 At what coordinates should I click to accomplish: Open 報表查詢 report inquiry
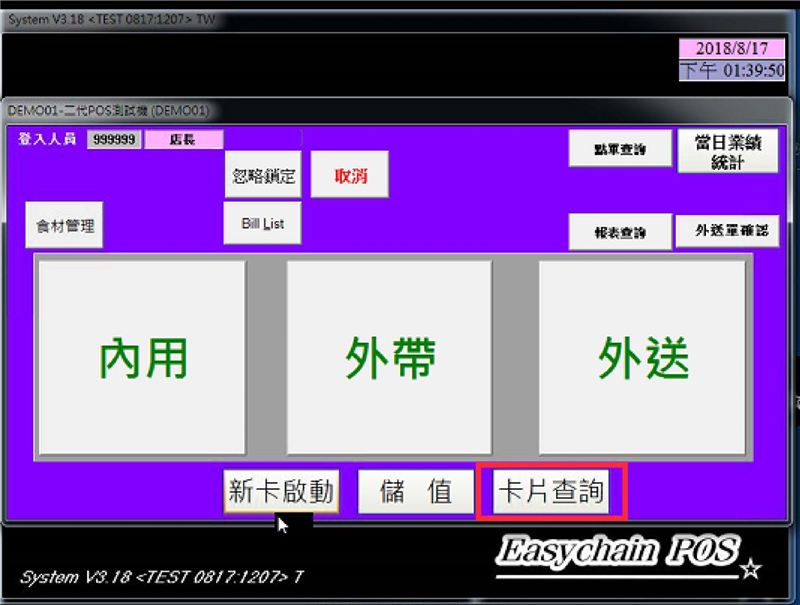point(620,232)
